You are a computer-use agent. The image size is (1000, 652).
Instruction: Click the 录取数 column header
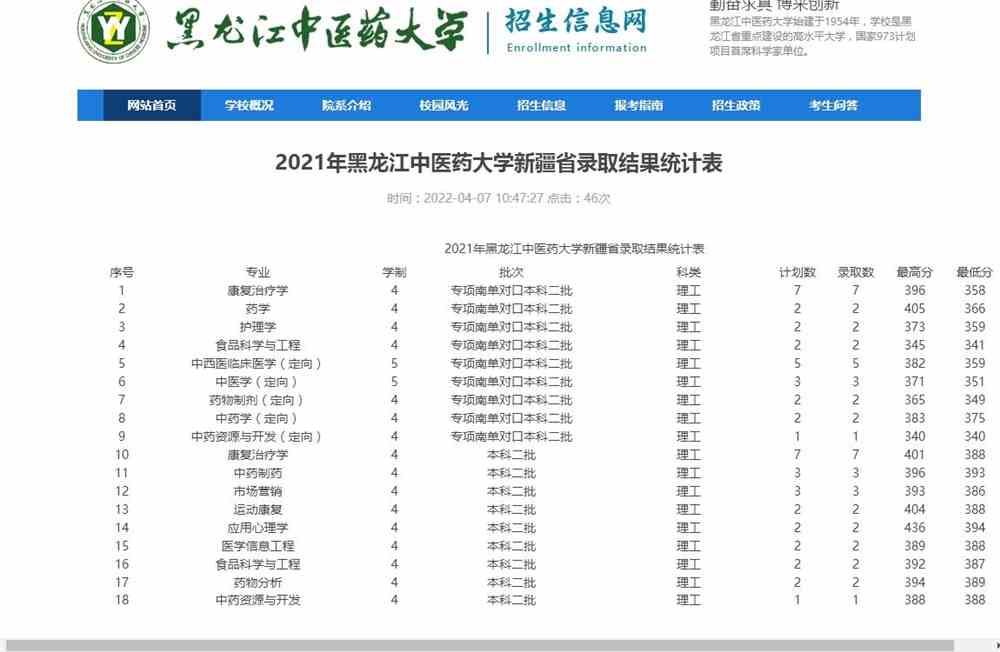(x=856, y=272)
